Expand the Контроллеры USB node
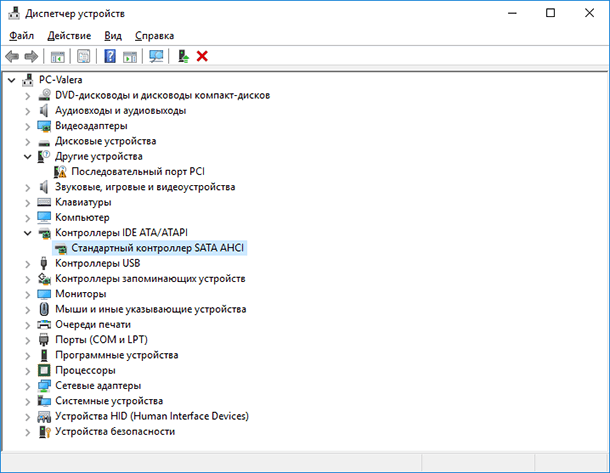Screen dimensions: 610x473 (28, 264)
